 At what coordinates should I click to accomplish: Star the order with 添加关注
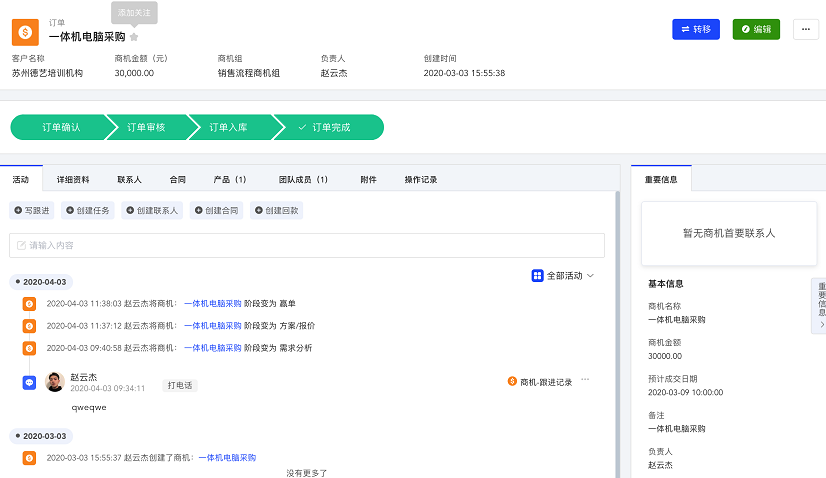(x=134, y=37)
